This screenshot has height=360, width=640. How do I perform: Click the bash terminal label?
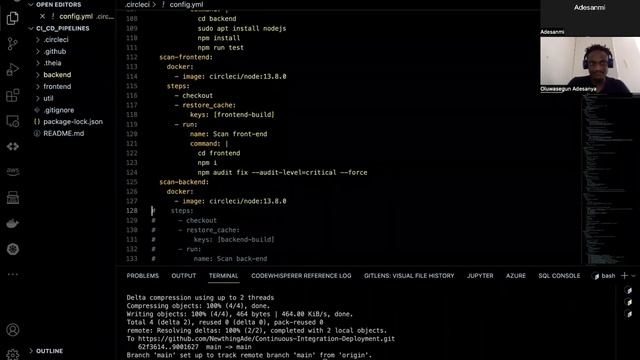[x=608, y=276]
